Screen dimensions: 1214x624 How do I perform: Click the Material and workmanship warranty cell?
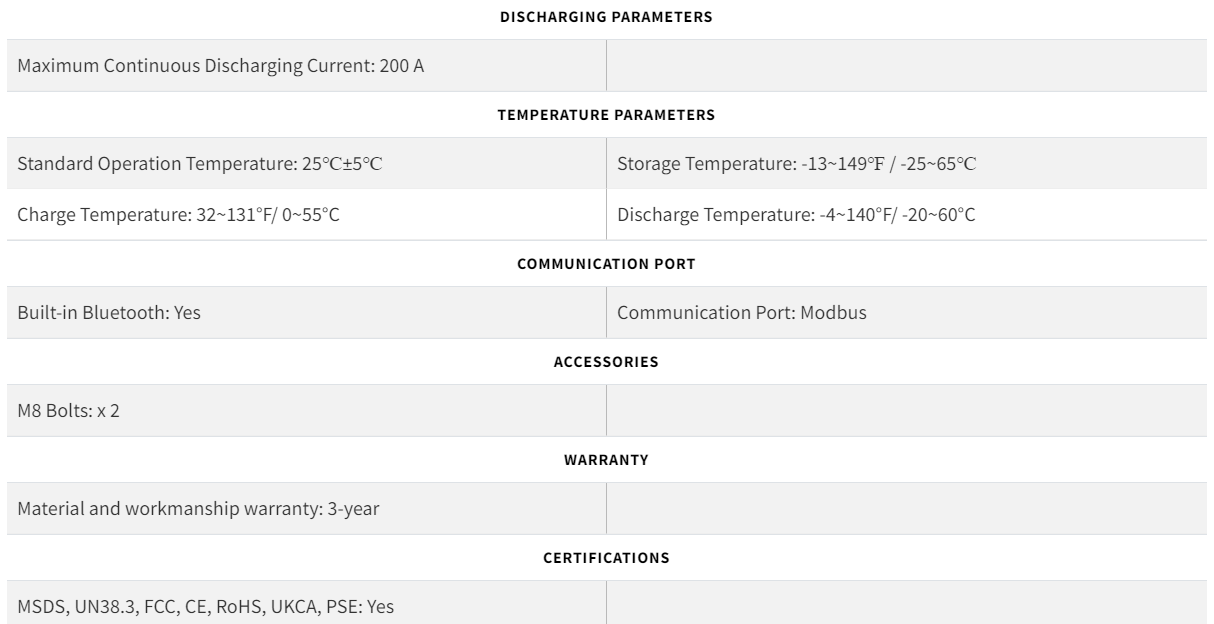198,509
